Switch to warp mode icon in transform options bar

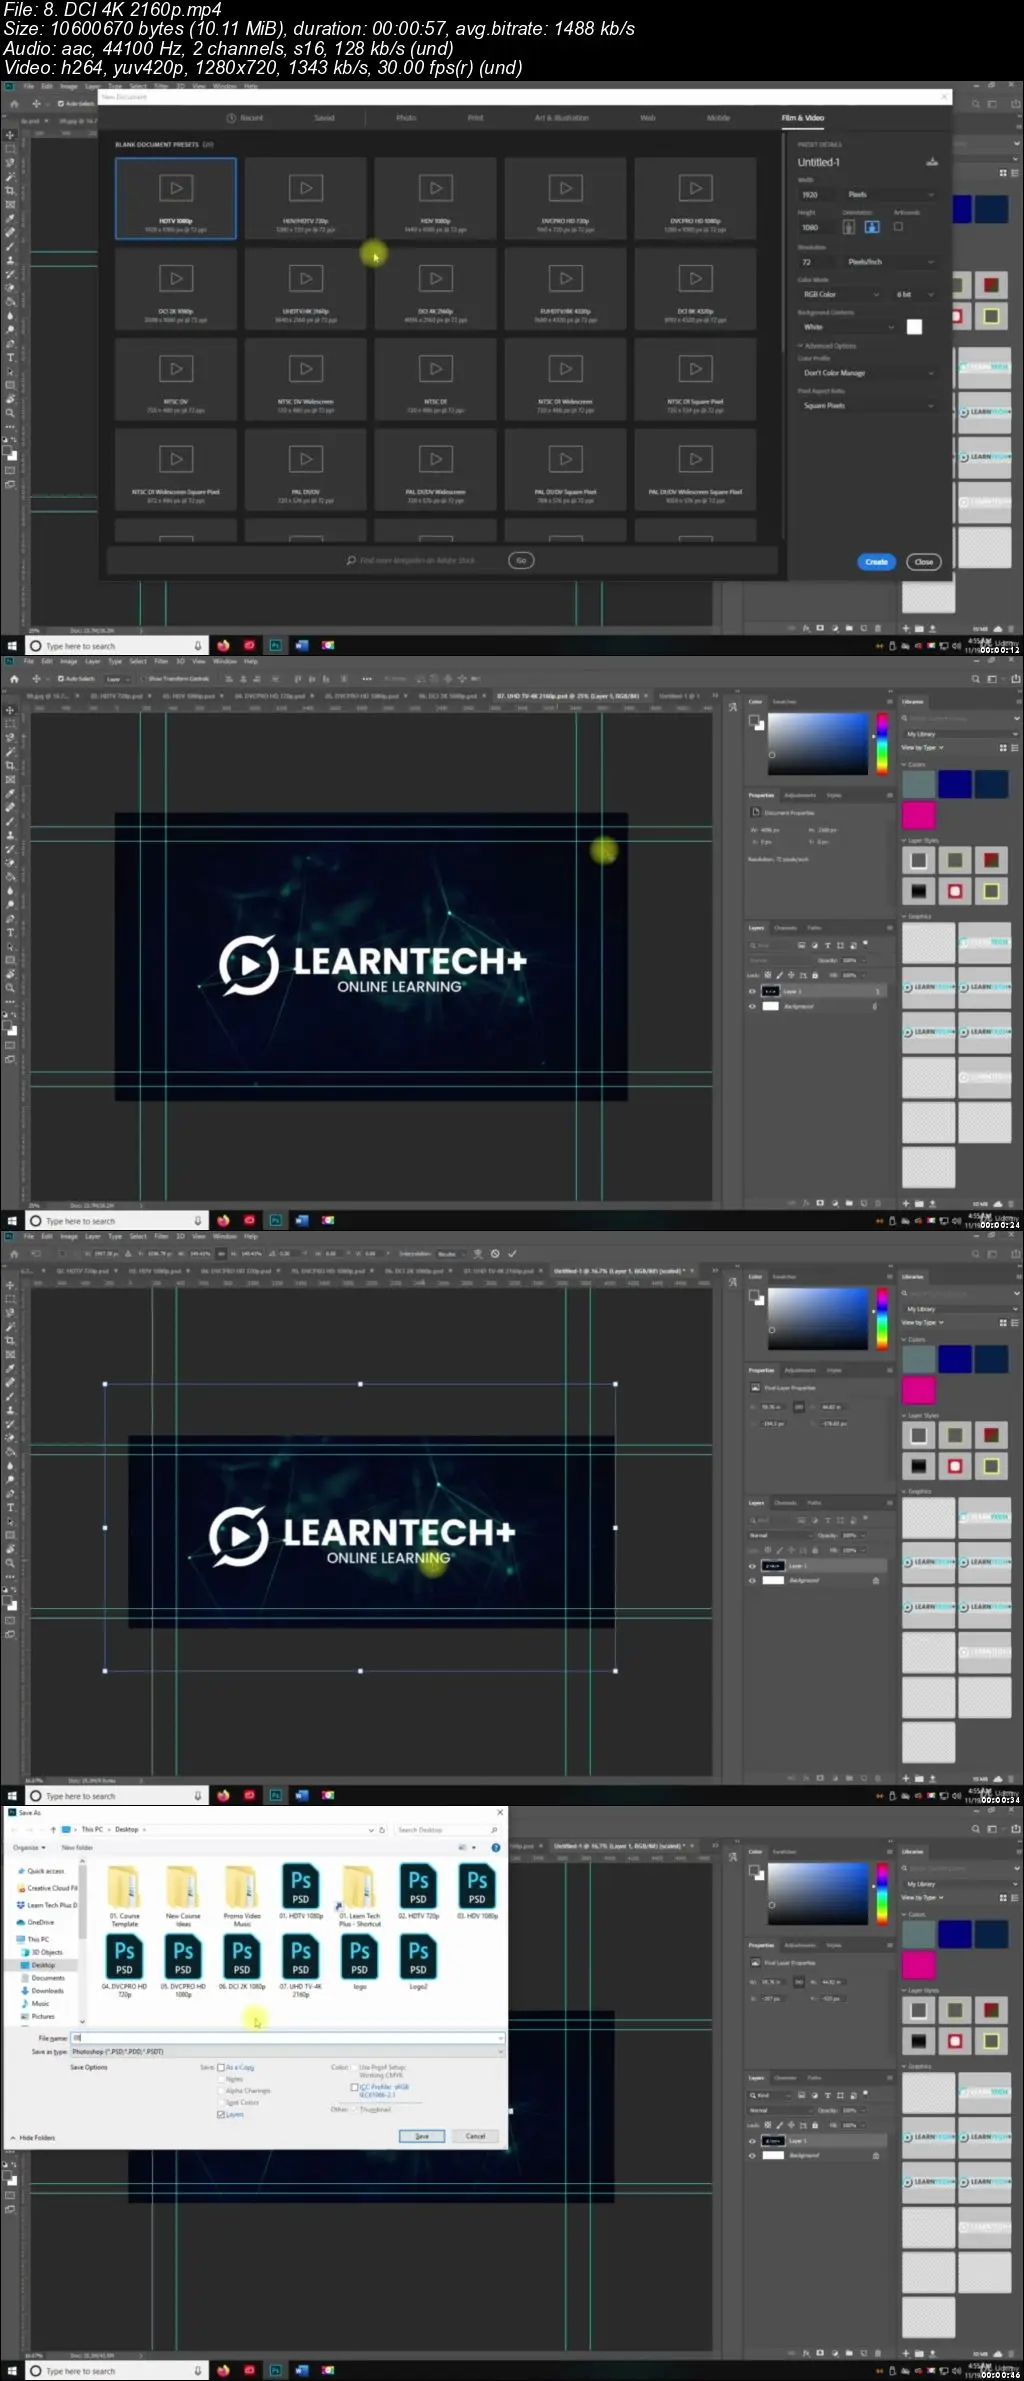(x=477, y=1253)
